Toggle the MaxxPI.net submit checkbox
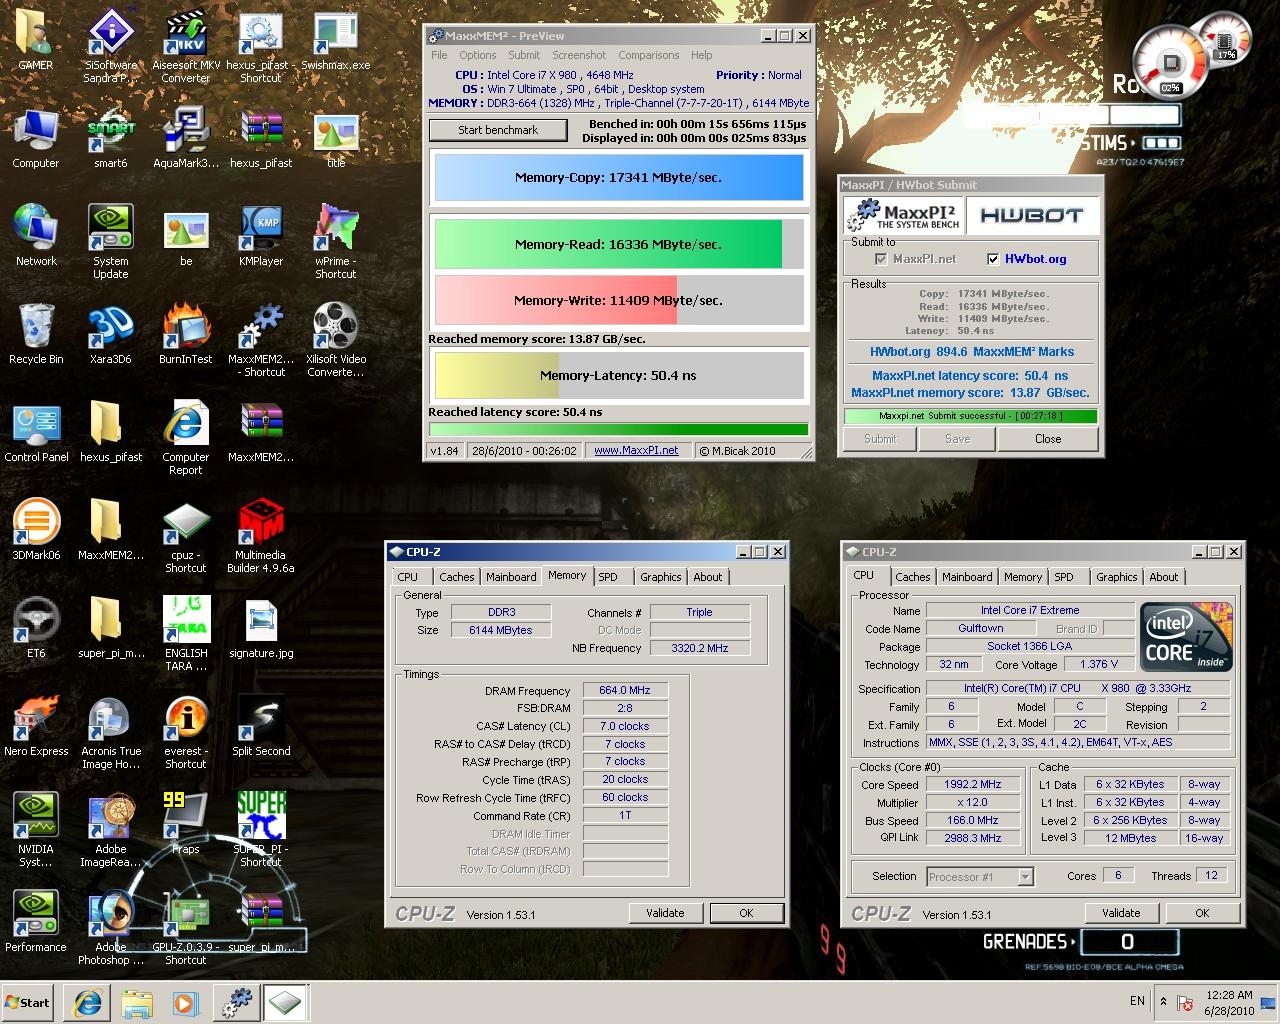 coord(881,259)
